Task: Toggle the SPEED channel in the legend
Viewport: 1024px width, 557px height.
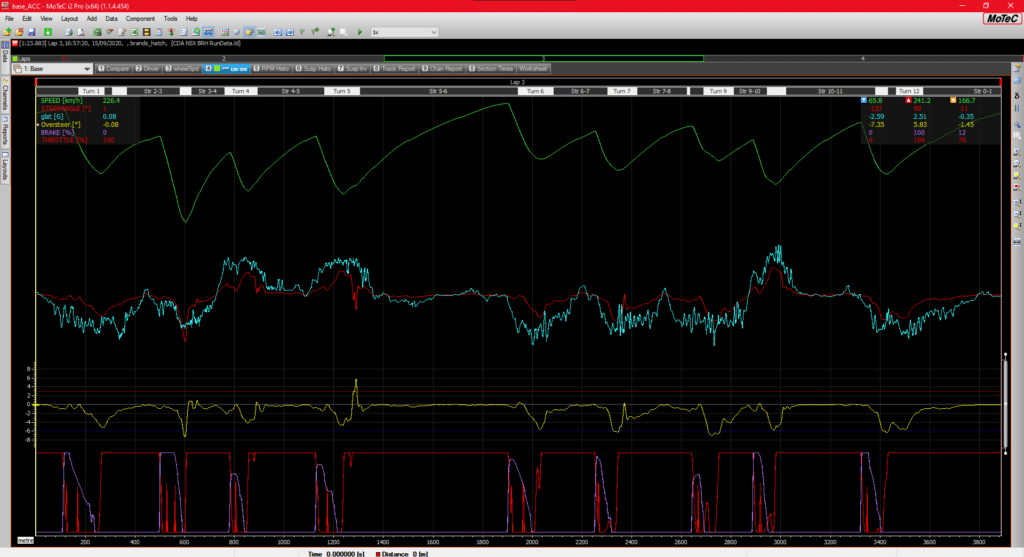Action: coord(61,101)
